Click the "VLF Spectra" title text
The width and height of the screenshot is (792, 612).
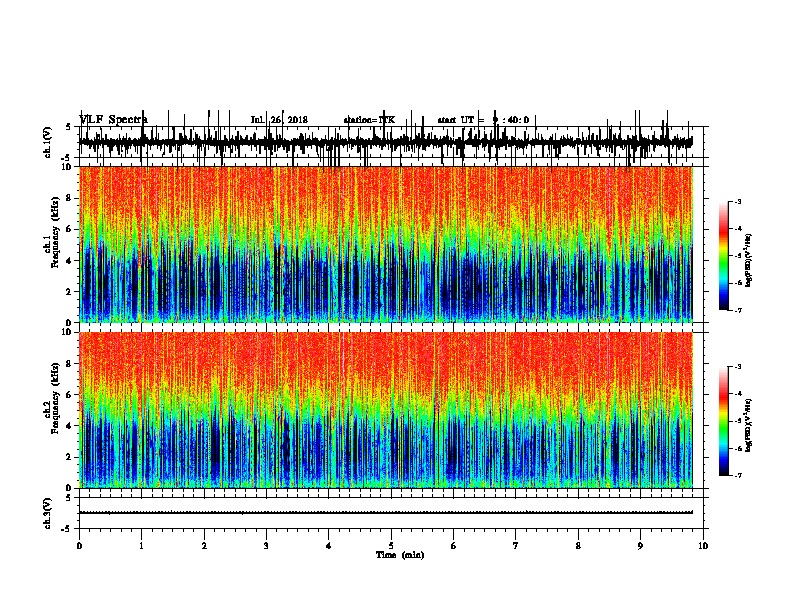coord(113,120)
